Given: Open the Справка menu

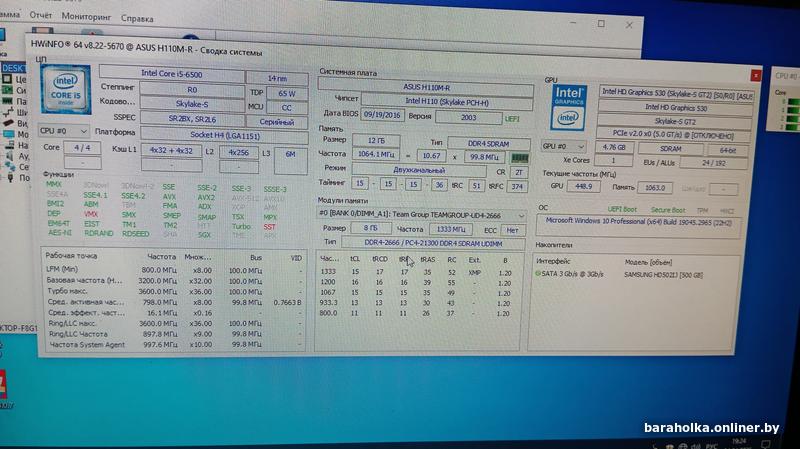Looking at the screenshot, I should tap(137, 18).
